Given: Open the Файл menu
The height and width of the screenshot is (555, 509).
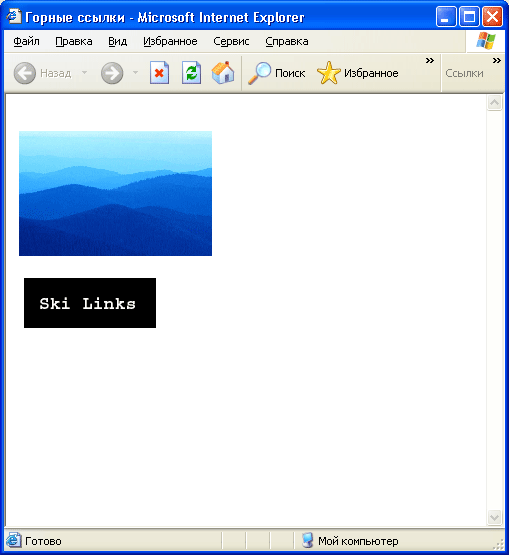Looking at the screenshot, I should [26, 41].
